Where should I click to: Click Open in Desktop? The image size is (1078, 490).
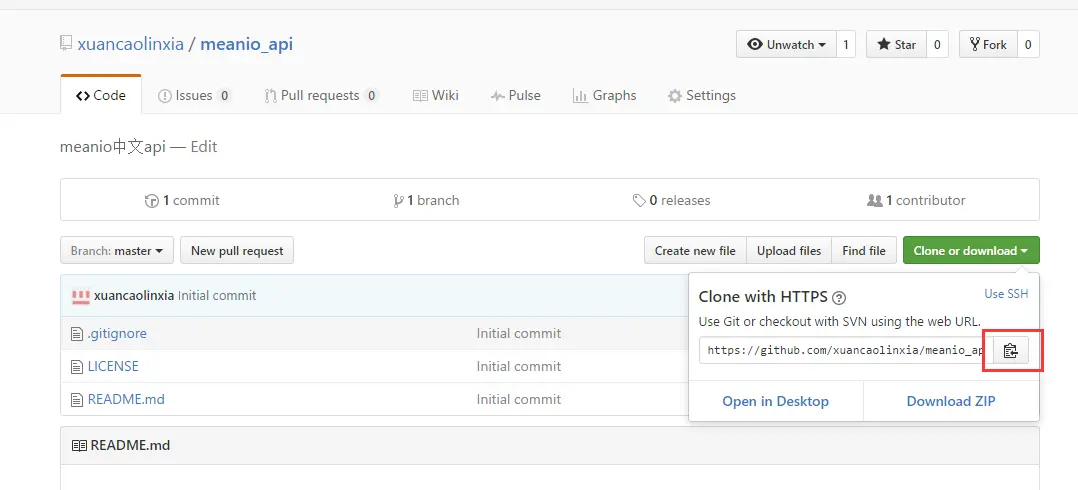776,401
